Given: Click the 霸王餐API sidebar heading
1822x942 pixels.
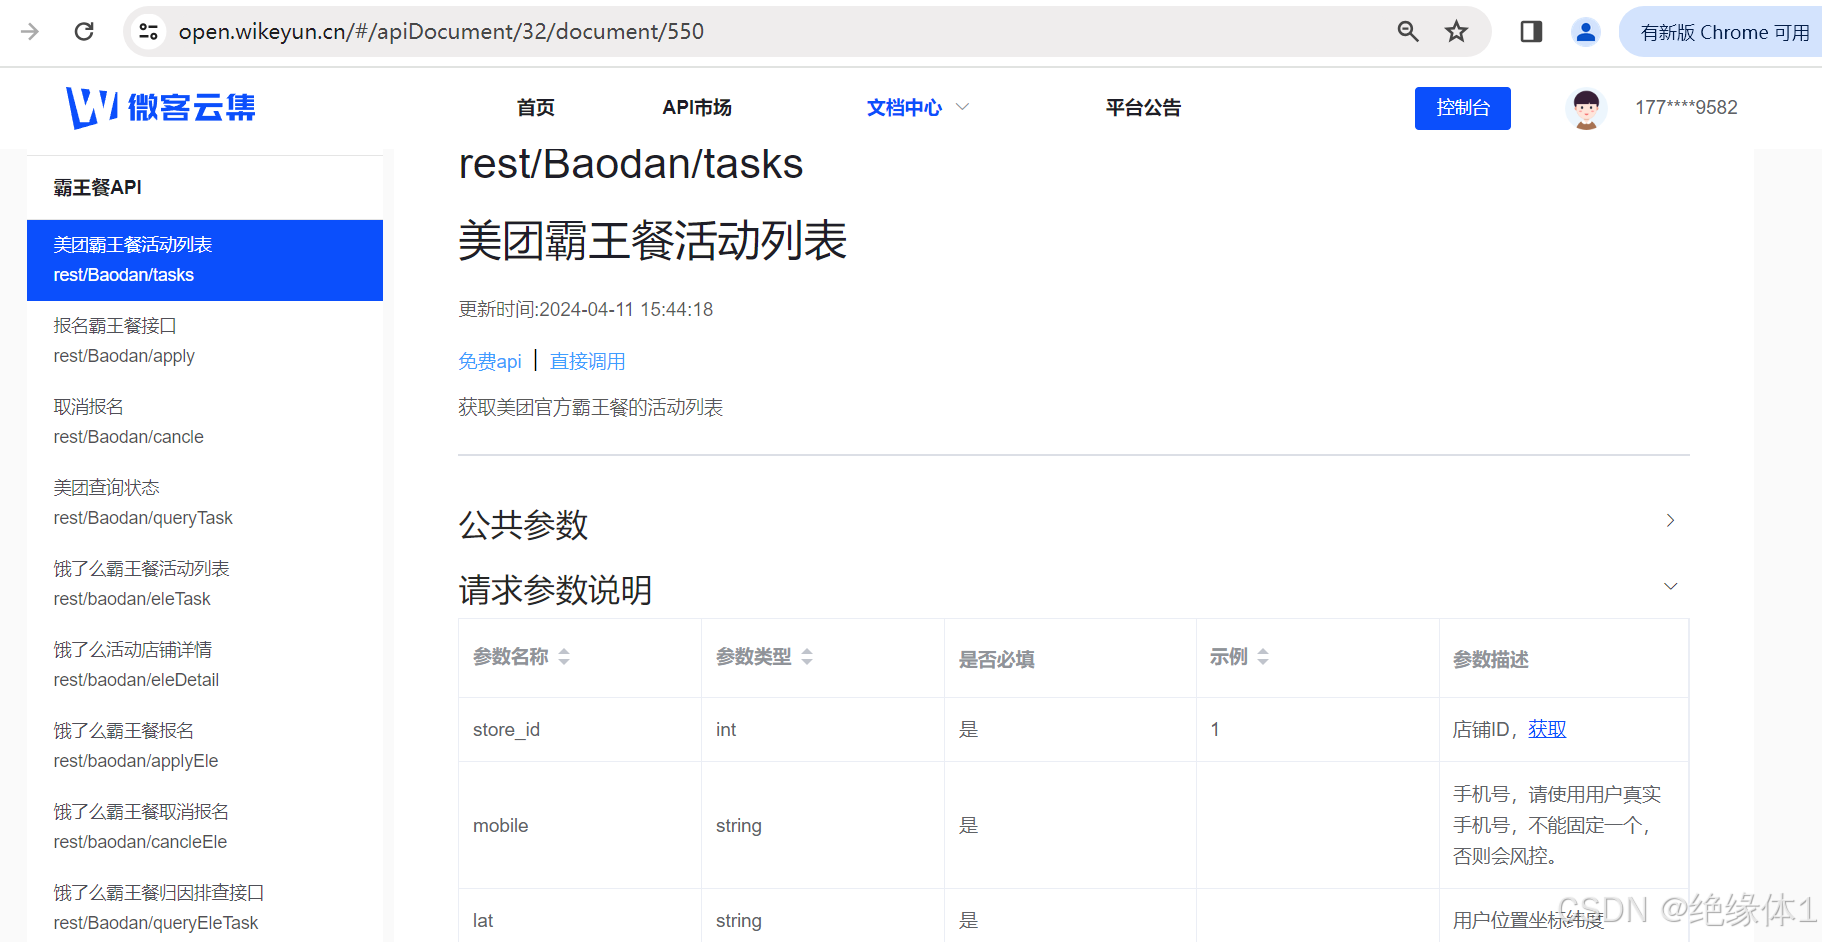Looking at the screenshot, I should [97, 187].
